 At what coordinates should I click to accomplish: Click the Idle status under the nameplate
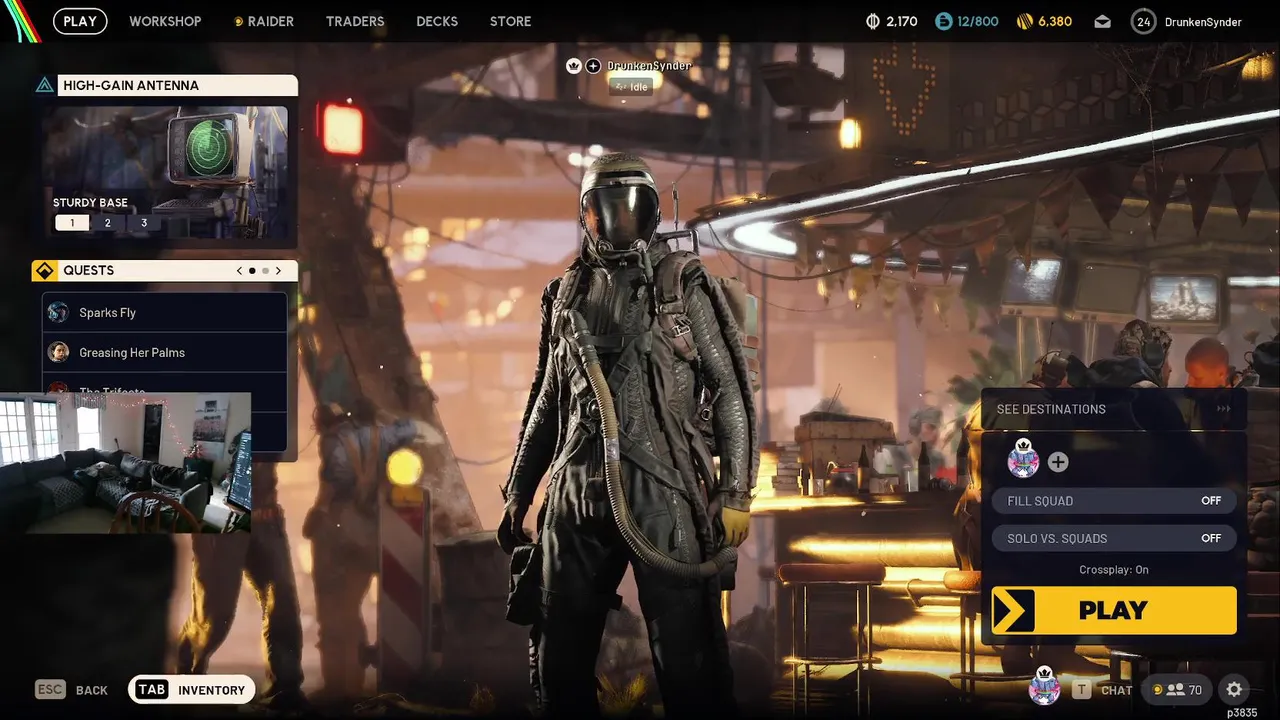pos(631,87)
